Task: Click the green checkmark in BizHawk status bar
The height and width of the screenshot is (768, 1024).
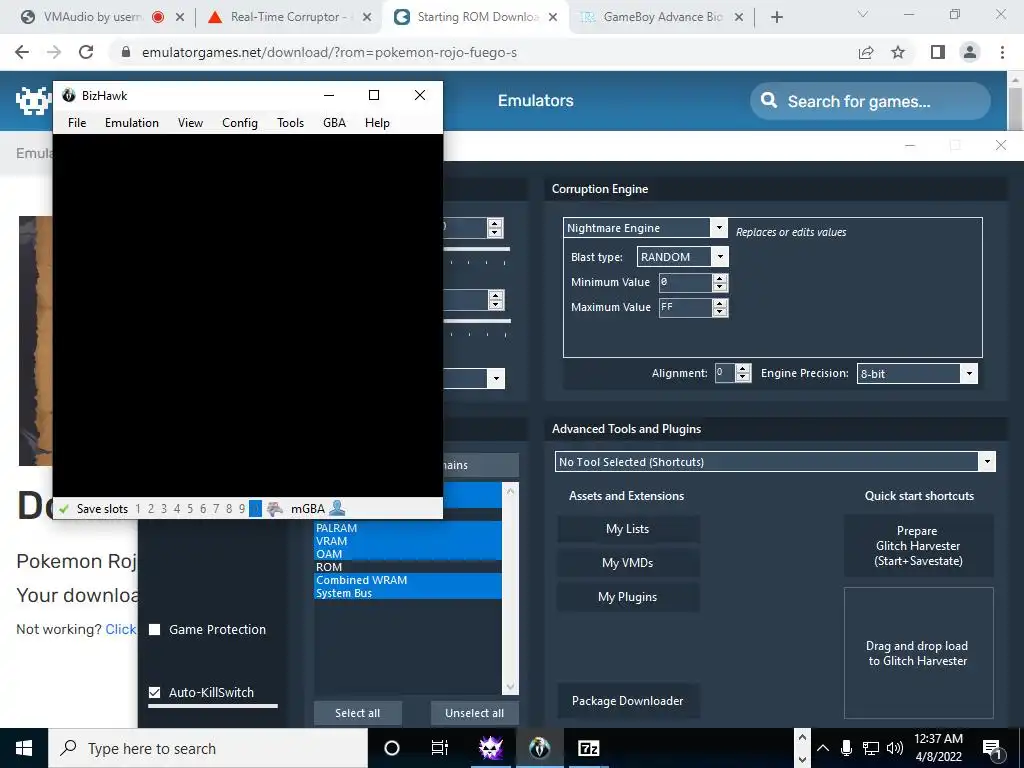Action: [x=63, y=509]
